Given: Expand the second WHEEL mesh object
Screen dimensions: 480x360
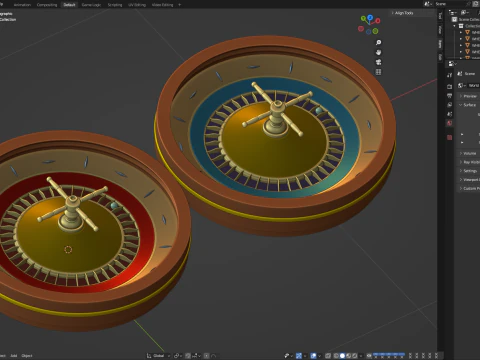Looking at the screenshot, I should (x=461, y=39).
